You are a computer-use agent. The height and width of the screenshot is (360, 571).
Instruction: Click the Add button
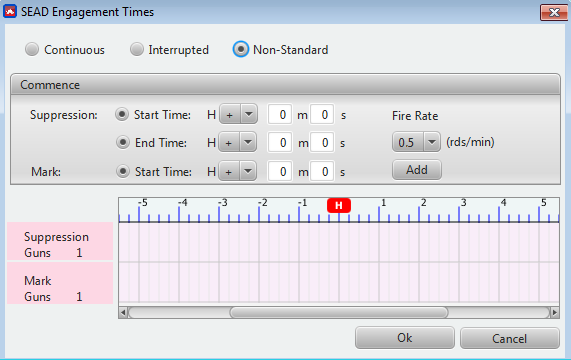(x=417, y=170)
